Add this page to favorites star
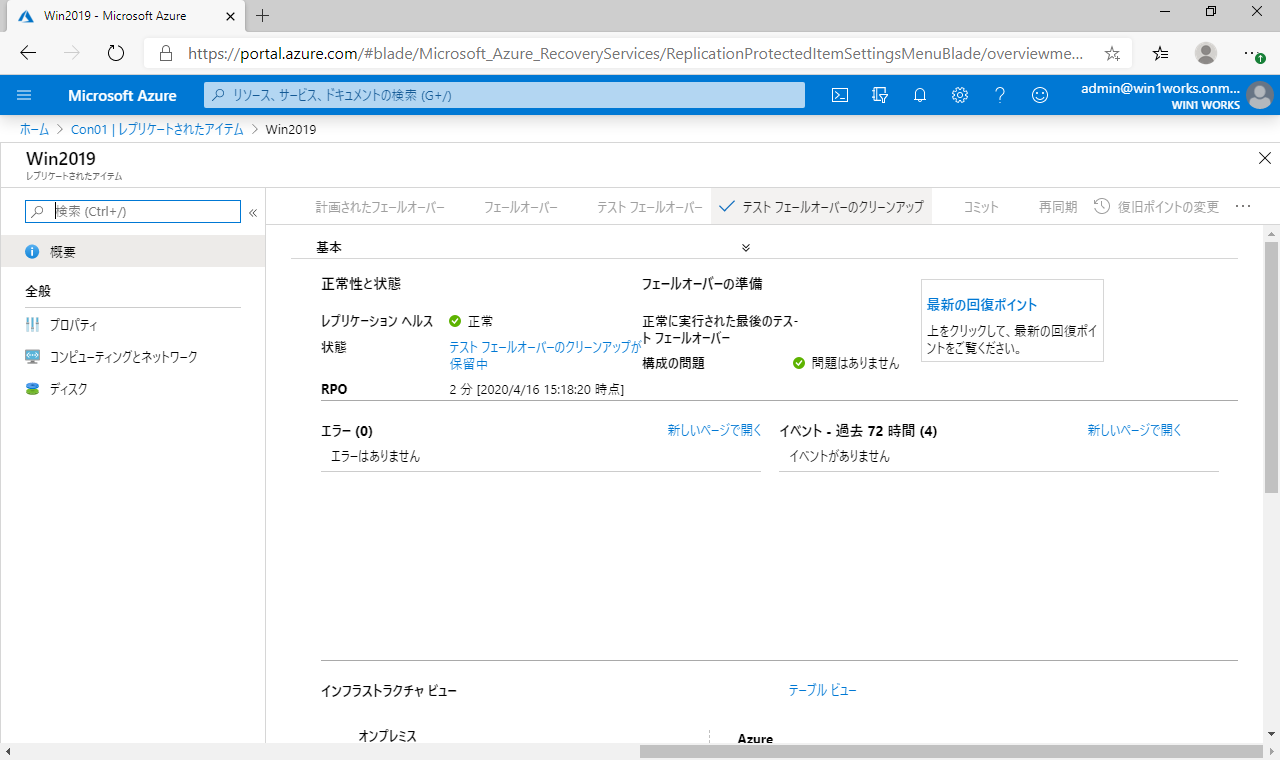Viewport: 1280px width, 760px height. pyautogui.click(x=1112, y=53)
